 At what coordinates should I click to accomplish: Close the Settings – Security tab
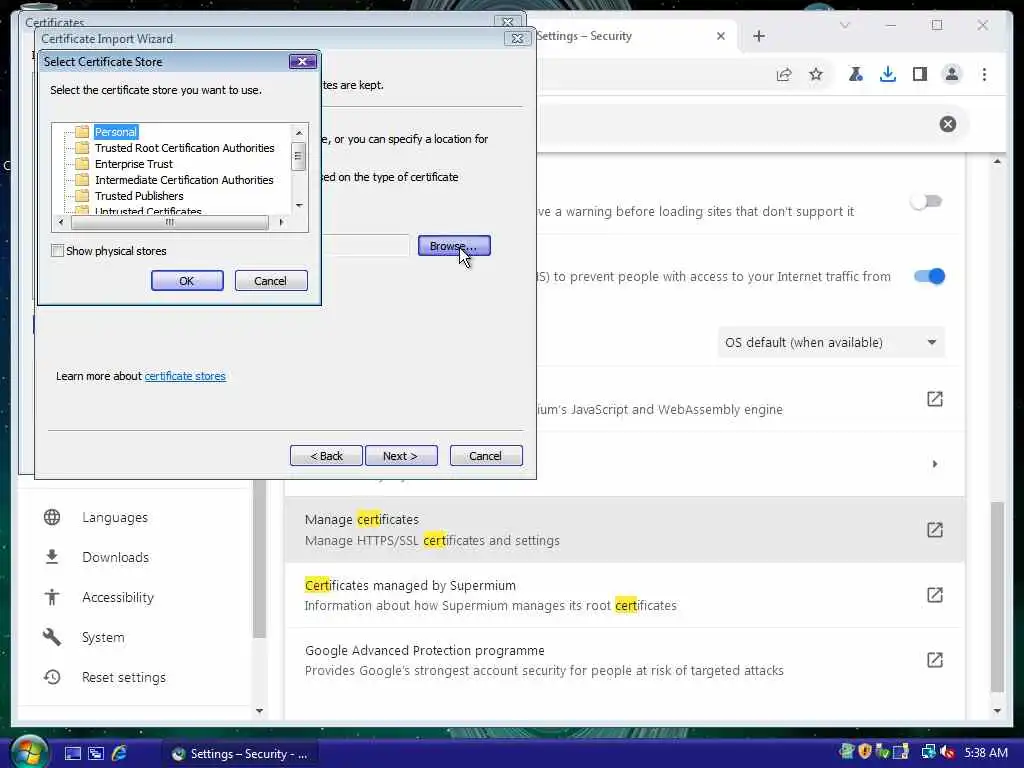721,36
